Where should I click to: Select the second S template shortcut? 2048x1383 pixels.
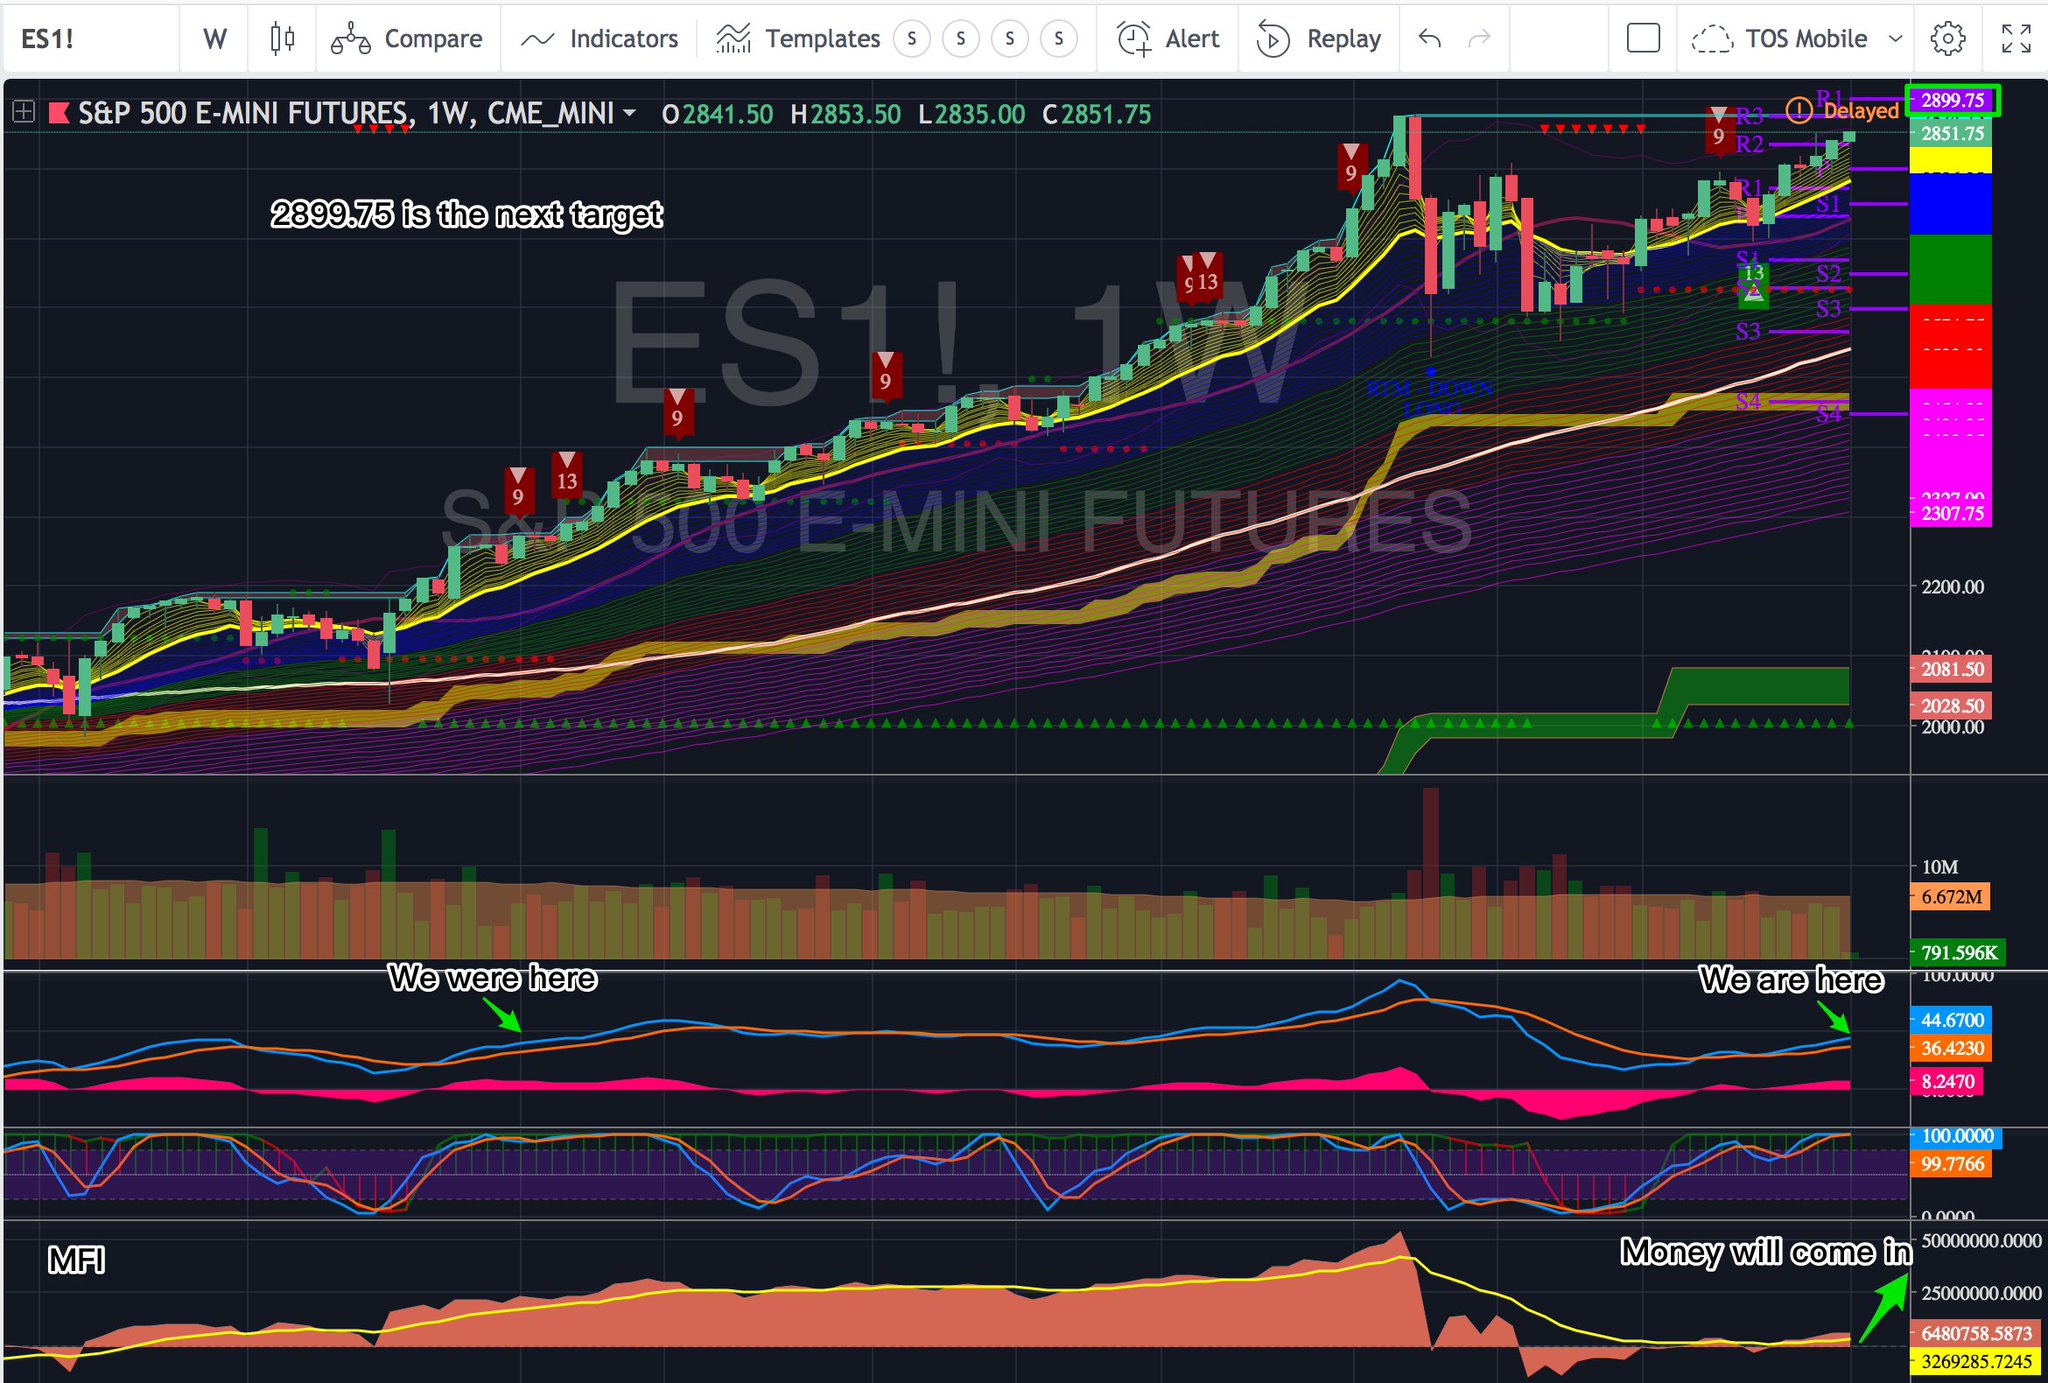[x=961, y=39]
